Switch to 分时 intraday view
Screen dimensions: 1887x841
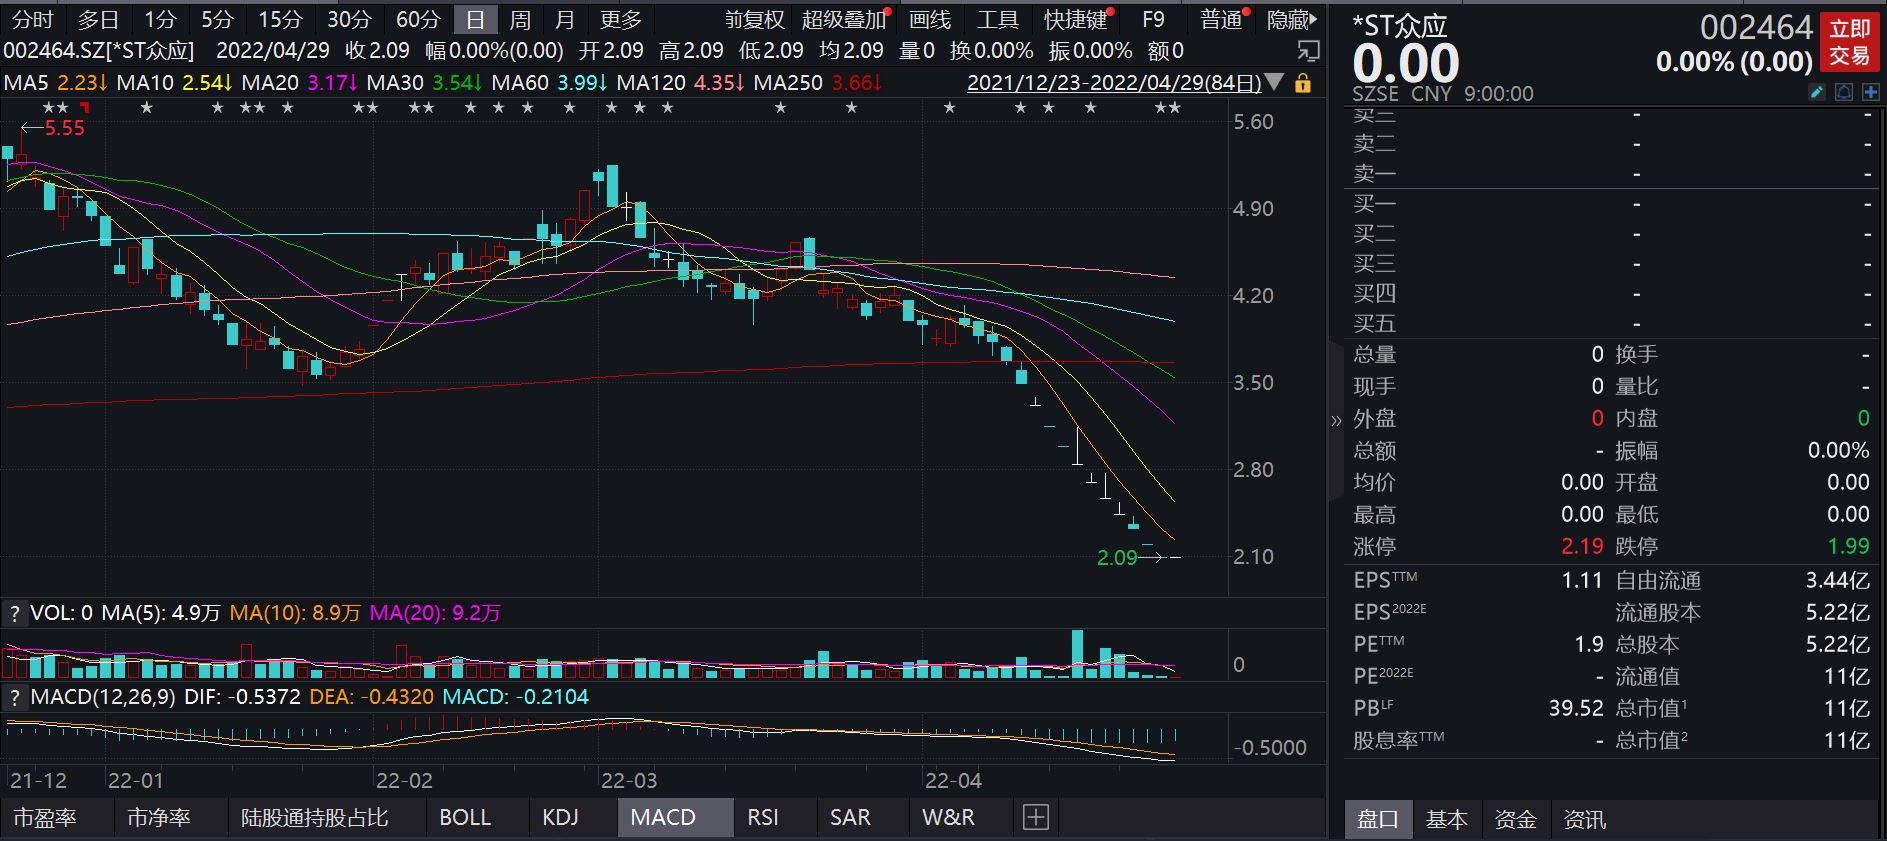coord(32,19)
